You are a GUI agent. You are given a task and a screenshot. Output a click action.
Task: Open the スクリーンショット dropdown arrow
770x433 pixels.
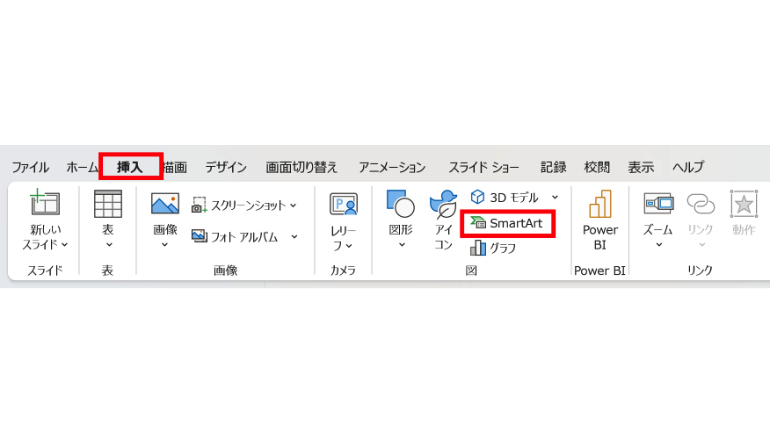[293, 205]
